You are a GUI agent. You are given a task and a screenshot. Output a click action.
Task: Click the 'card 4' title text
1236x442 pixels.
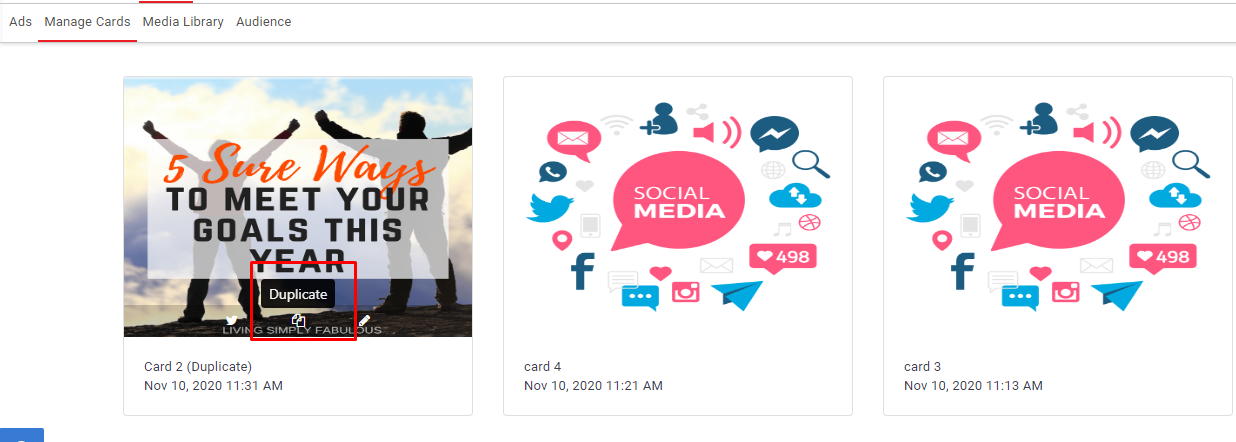pyautogui.click(x=543, y=367)
